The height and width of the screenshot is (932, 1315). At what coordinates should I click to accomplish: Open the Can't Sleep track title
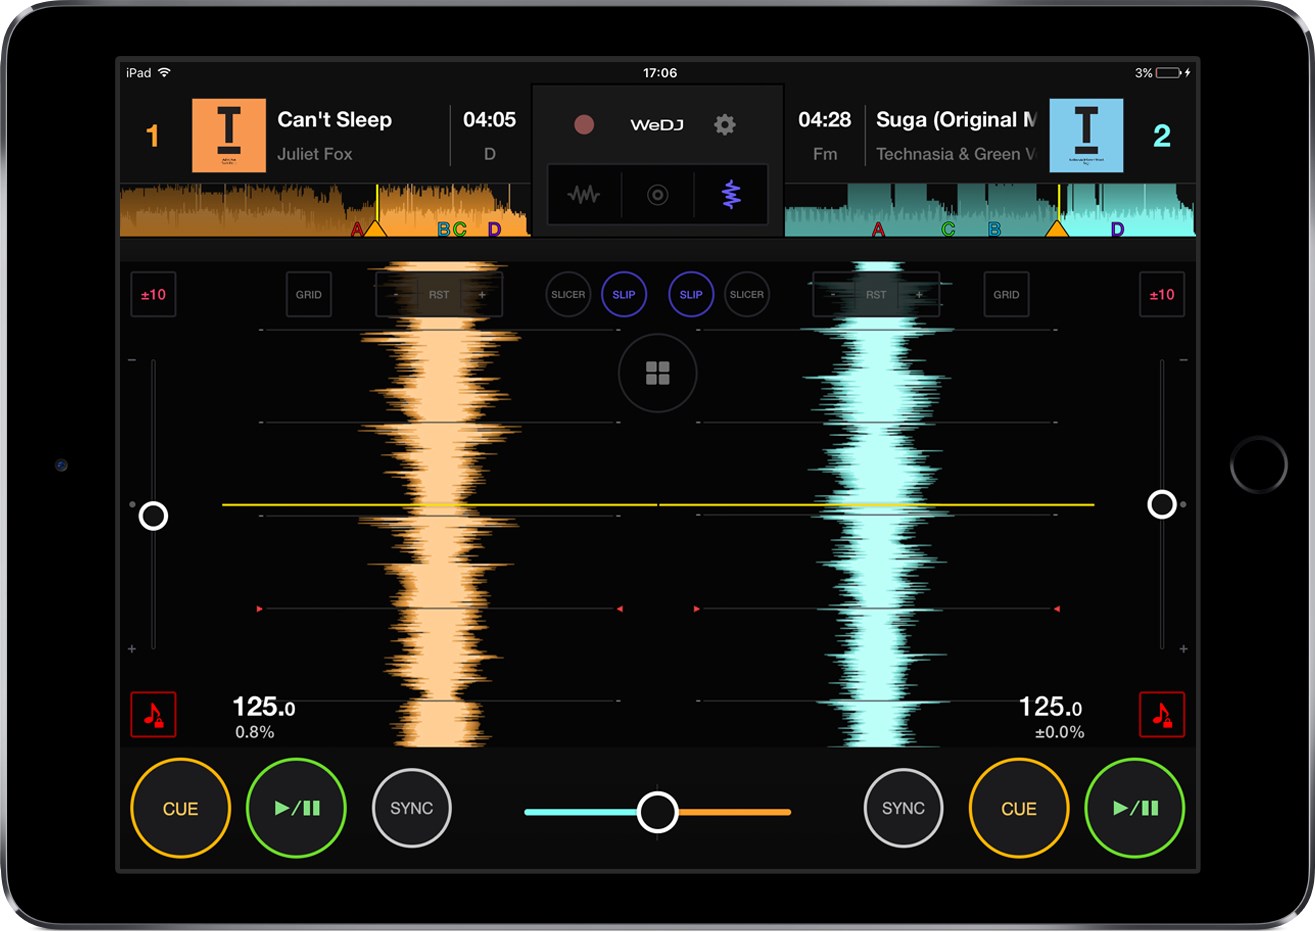[336, 119]
